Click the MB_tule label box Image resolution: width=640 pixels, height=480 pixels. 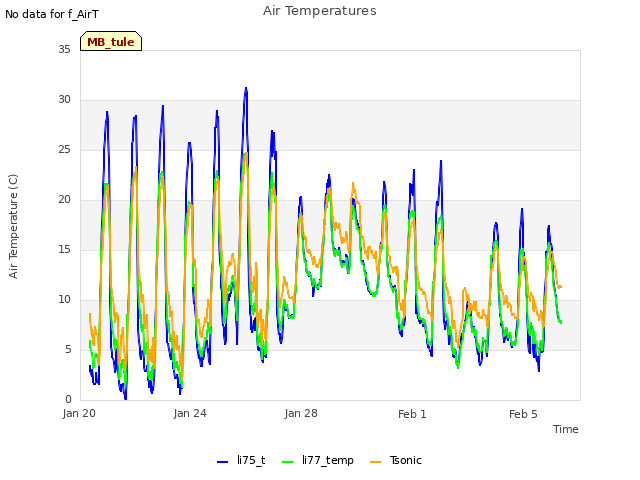[111, 41]
